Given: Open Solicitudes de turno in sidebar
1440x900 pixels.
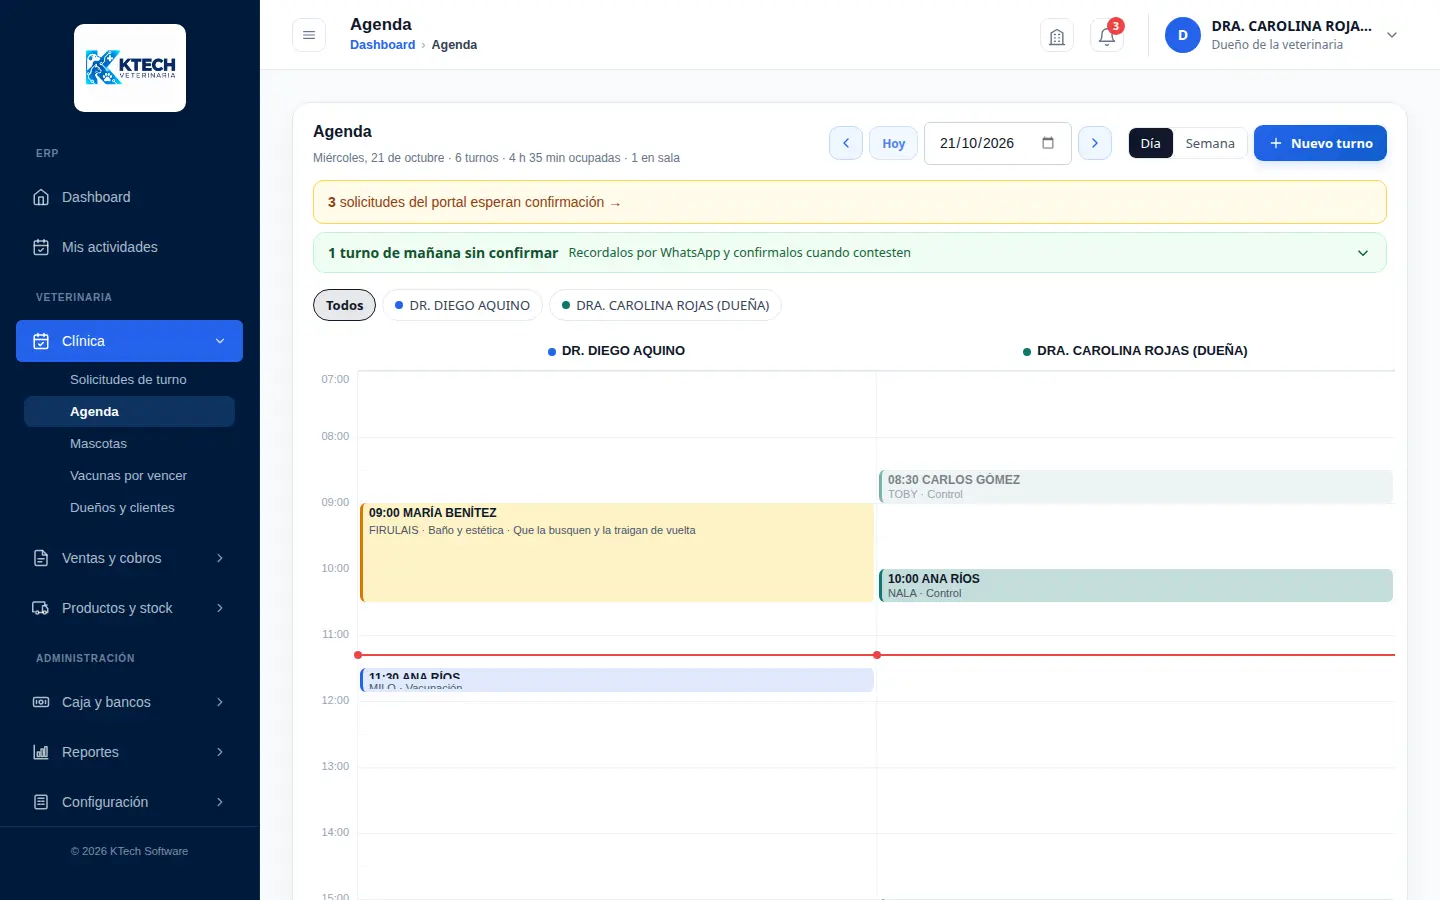Looking at the screenshot, I should [x=129, y=380].
